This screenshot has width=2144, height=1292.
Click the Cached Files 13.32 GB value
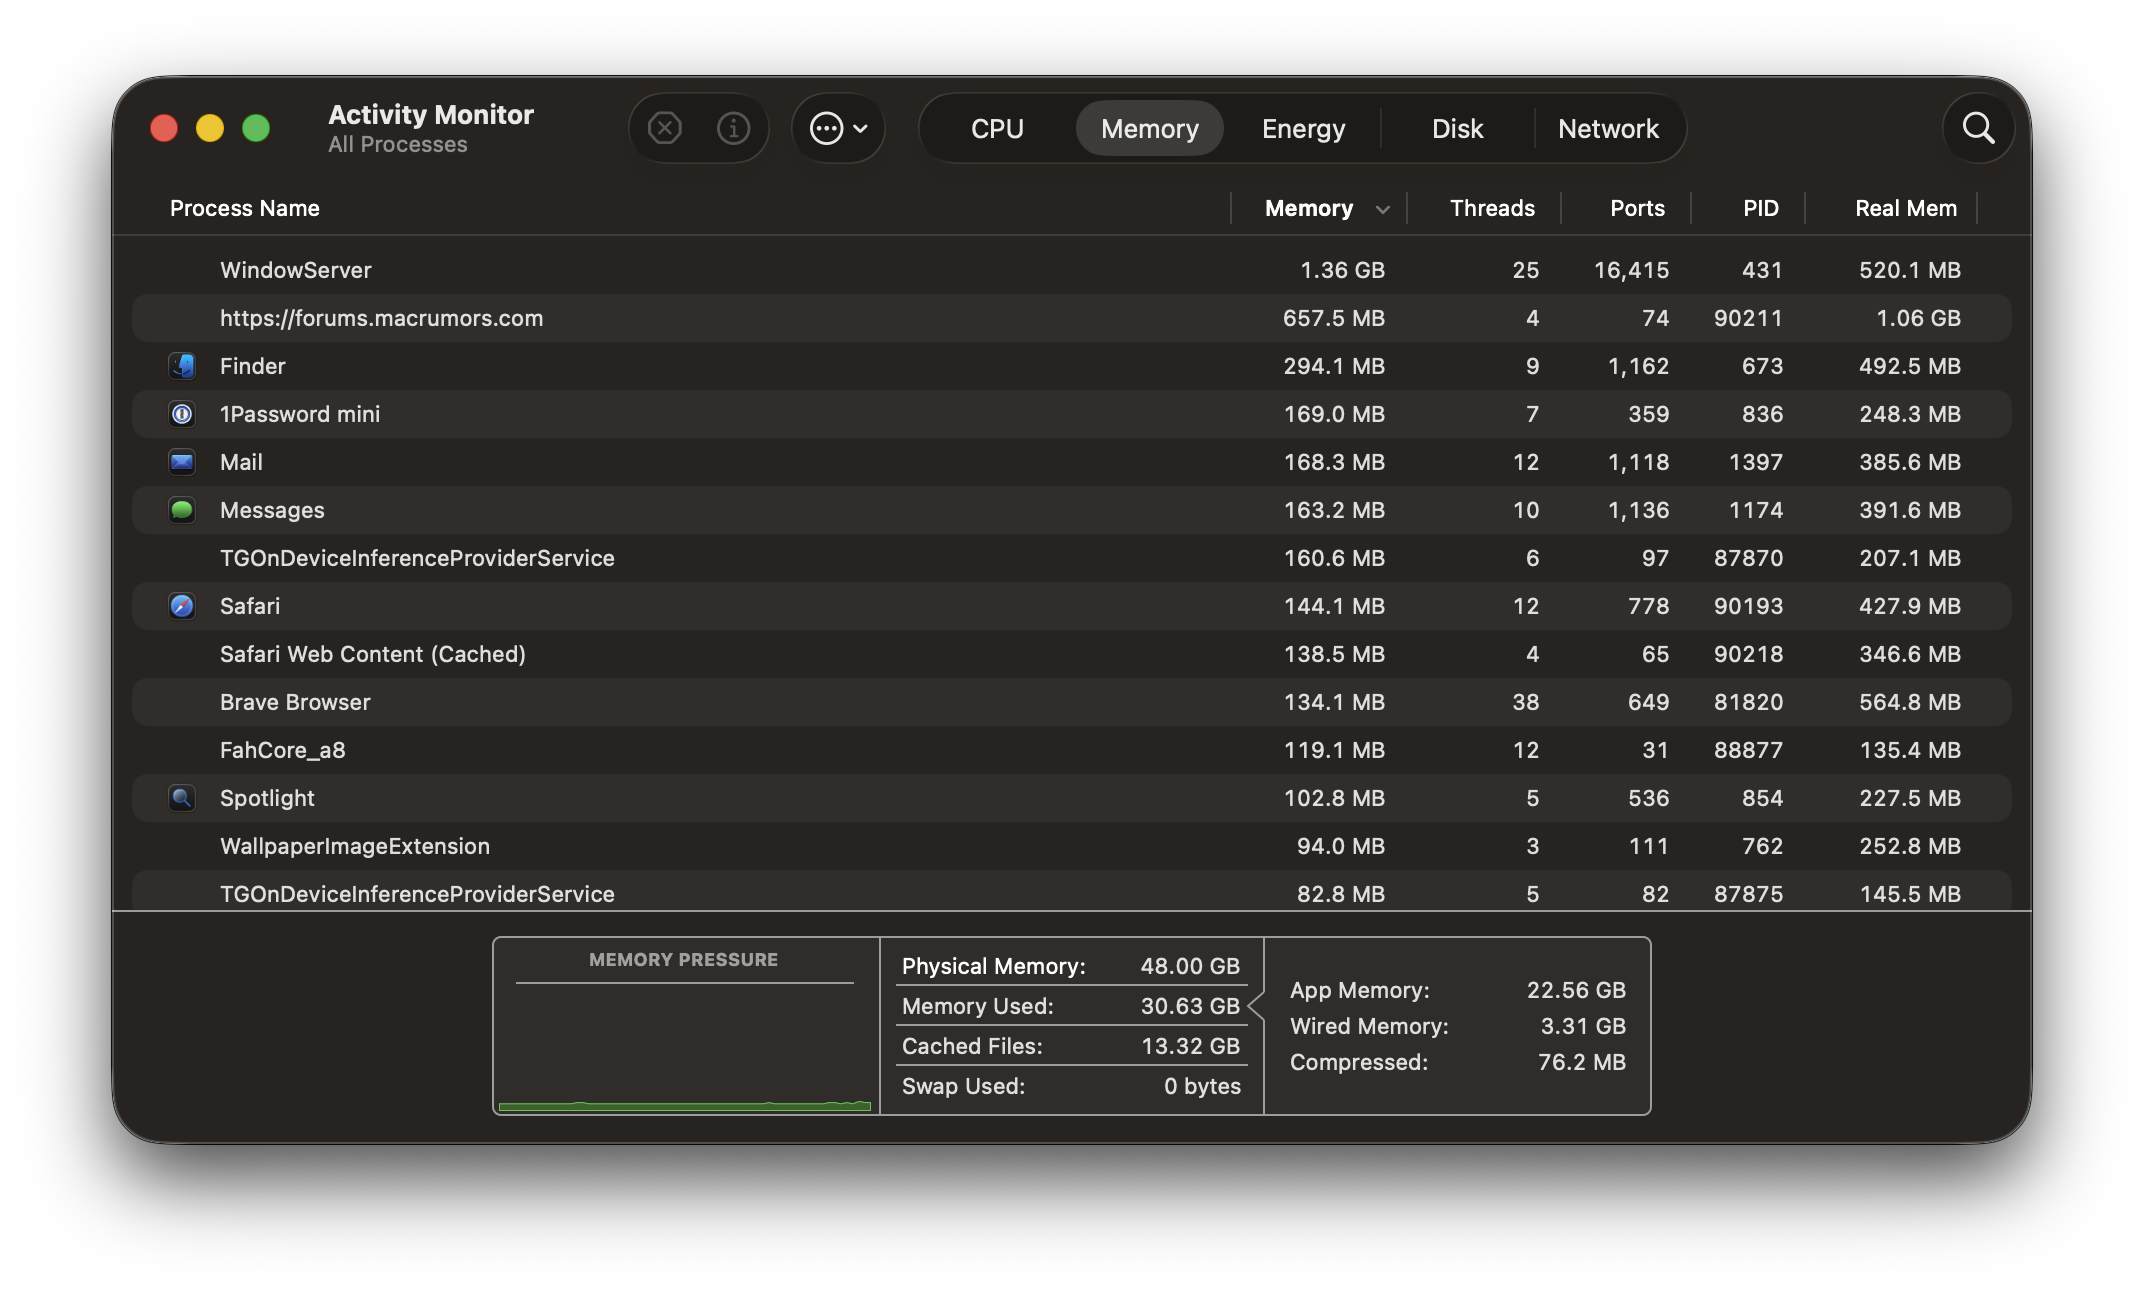pos(1190,1046)
